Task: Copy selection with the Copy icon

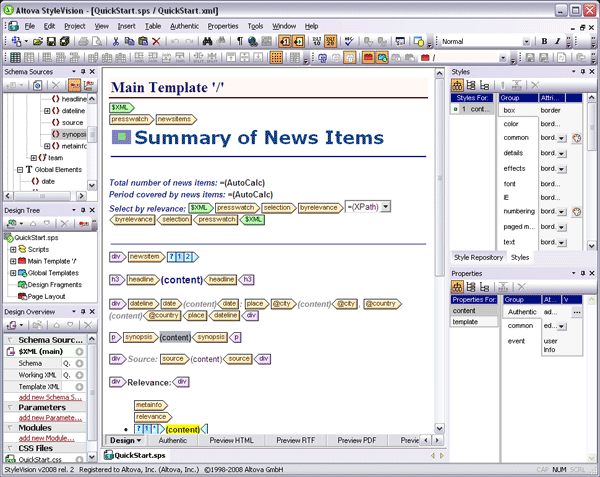Action: coord(129,41)
